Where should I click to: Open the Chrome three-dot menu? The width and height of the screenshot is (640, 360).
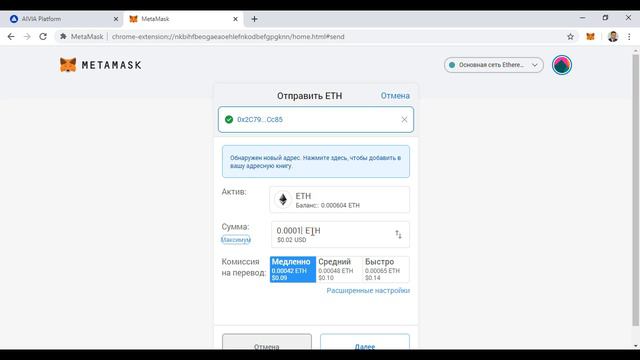pyautogui.click(x=629, y=36)
